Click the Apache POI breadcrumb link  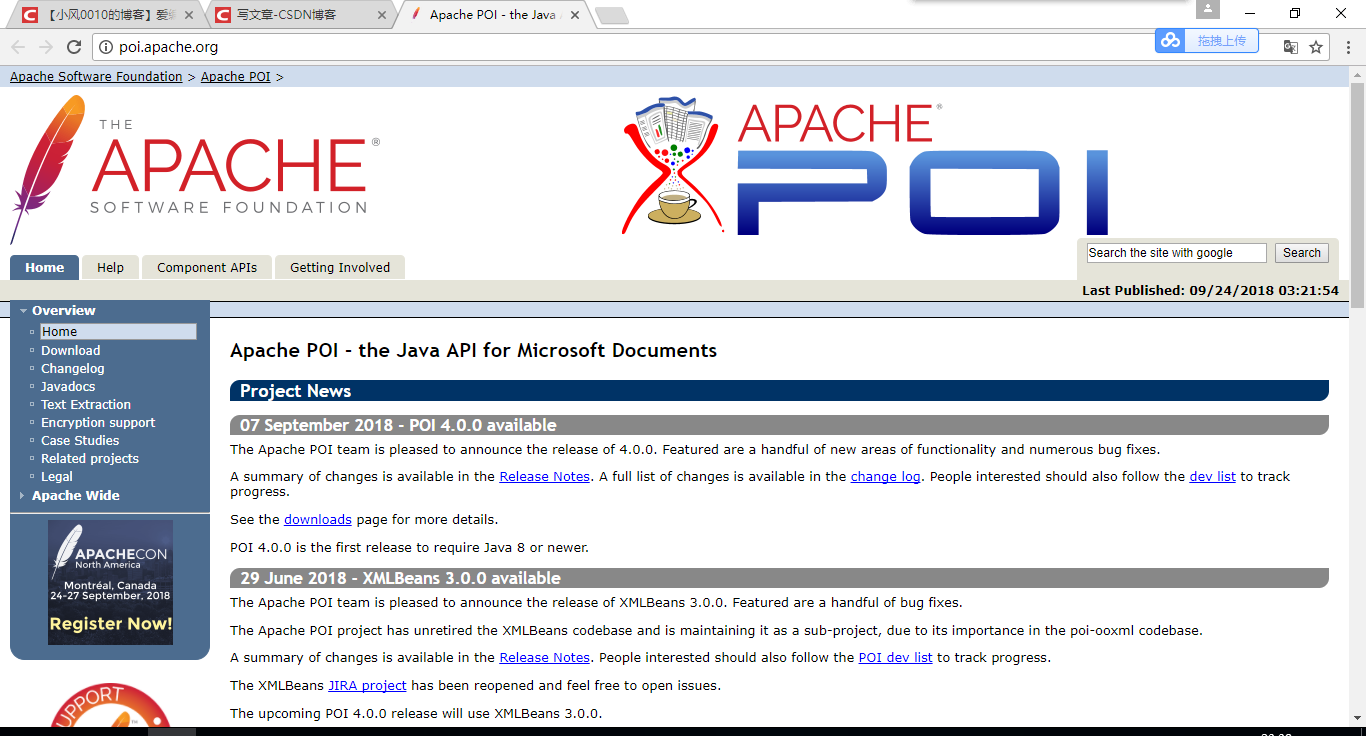236,76
